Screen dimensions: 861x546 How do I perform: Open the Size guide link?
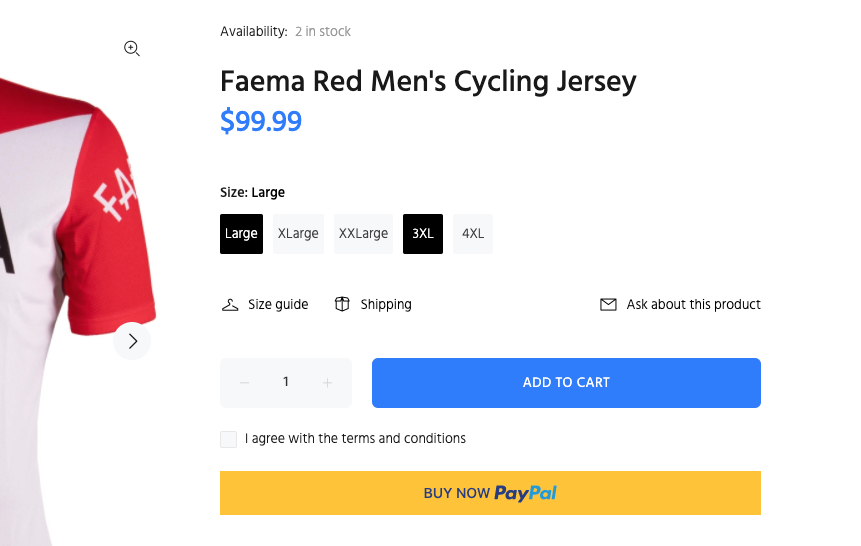point(278,304)
